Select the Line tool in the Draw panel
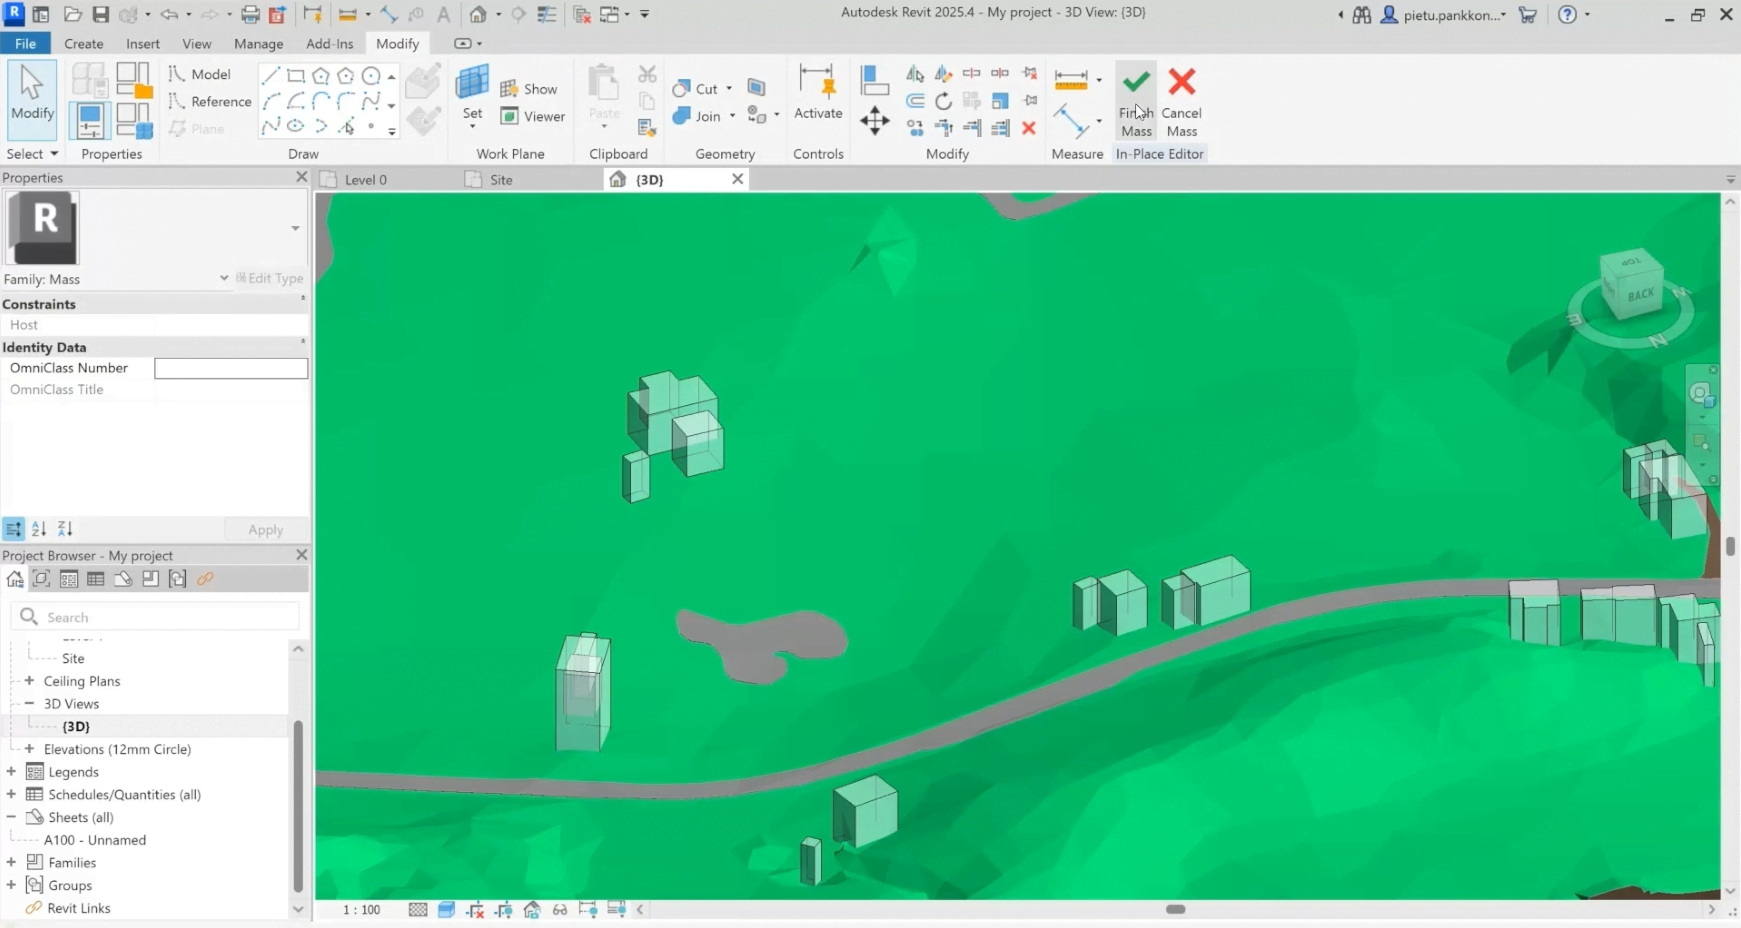This screenshot has height=928, width=1741. pos(270,75)
